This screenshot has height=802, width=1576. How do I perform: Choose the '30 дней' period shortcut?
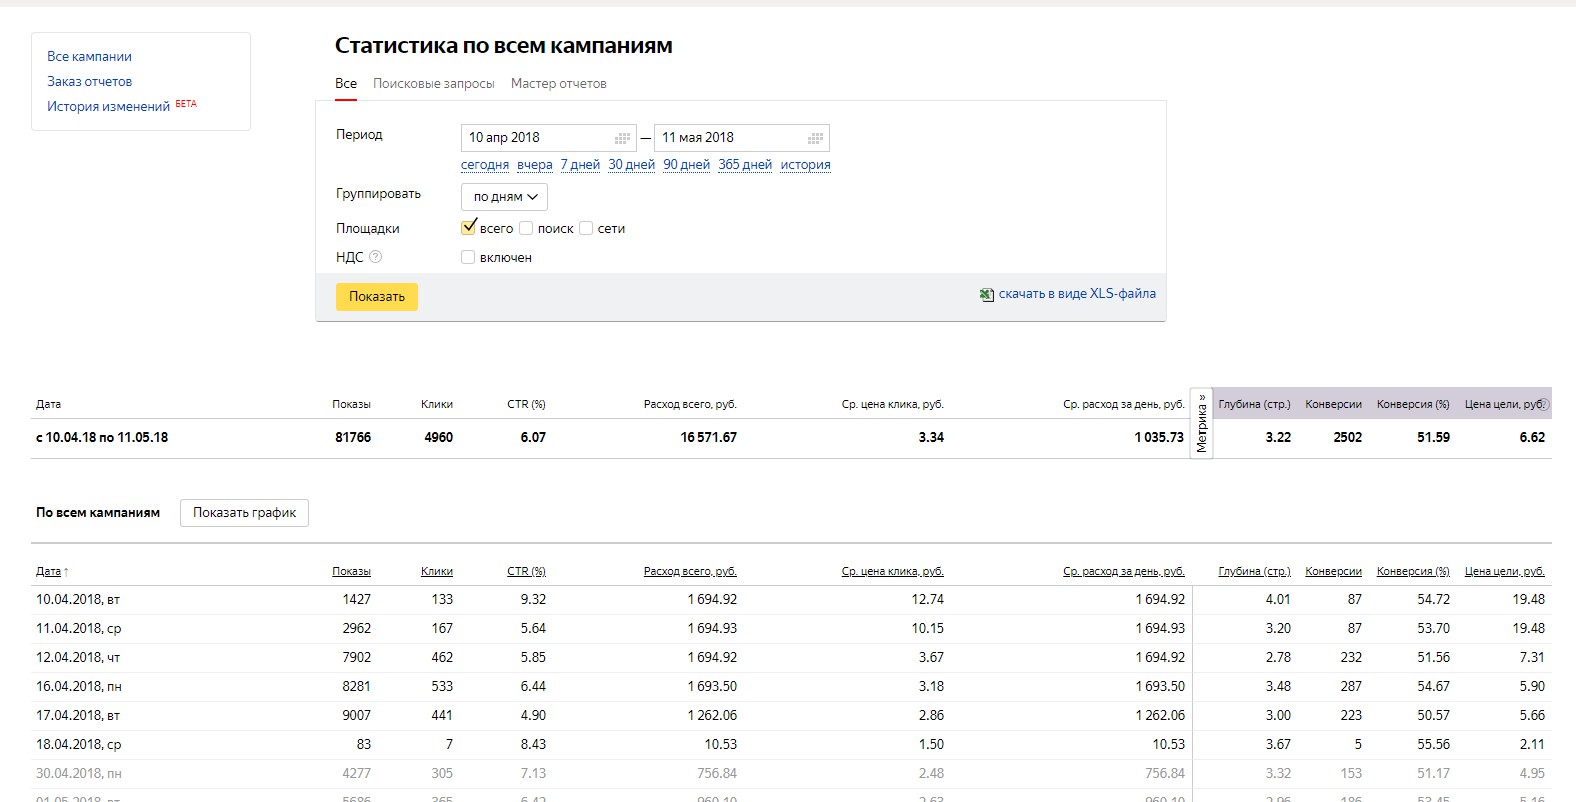tap(632, 164)
